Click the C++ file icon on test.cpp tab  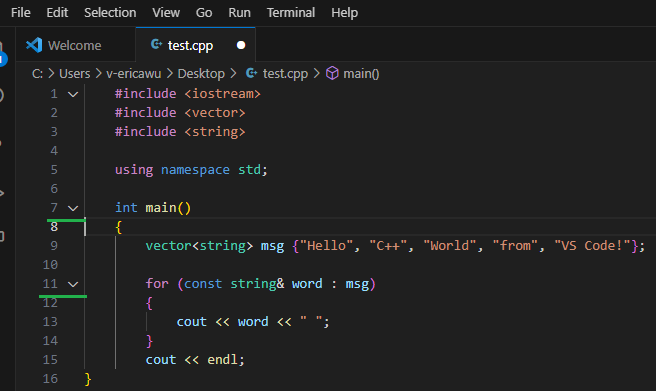156,44
